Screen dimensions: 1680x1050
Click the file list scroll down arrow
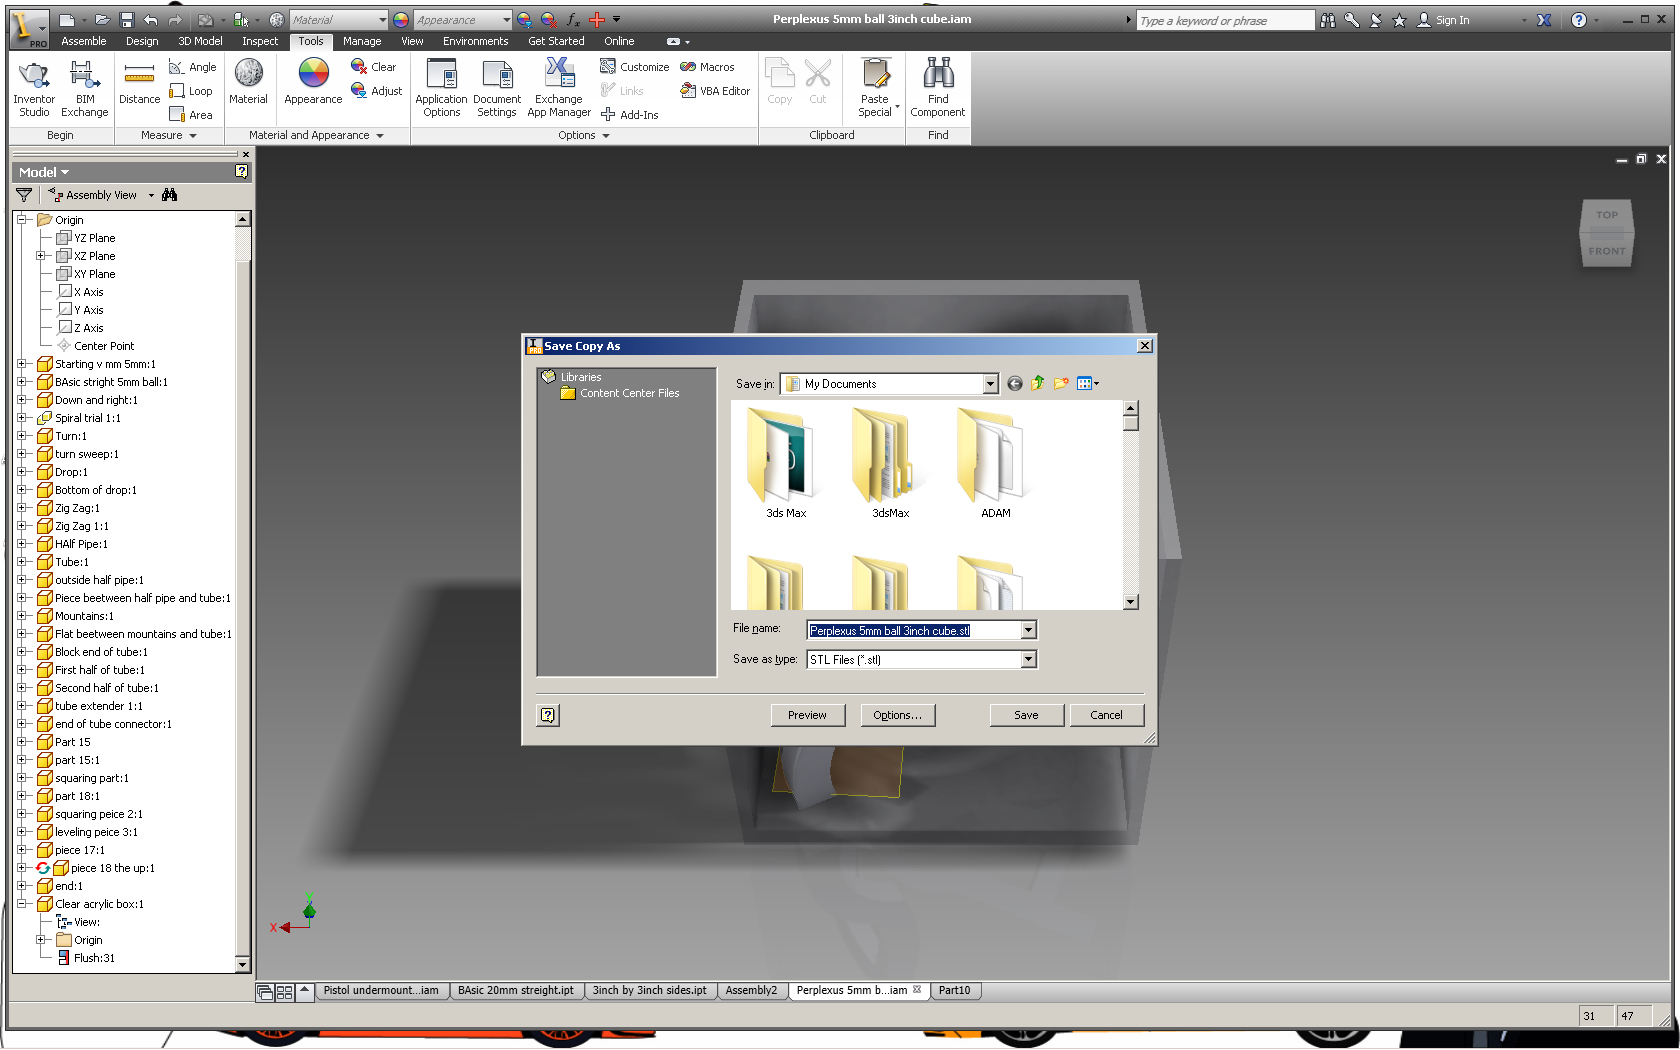tap(1131, 602)
